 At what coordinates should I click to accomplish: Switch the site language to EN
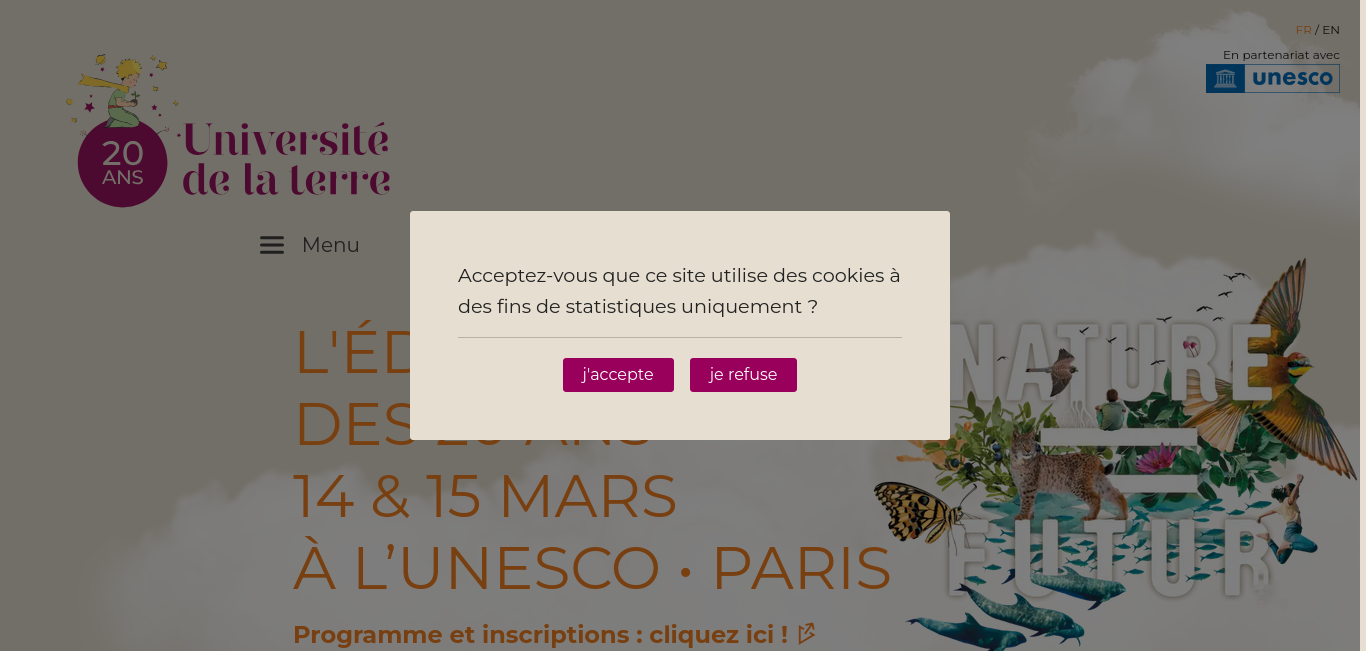(x=1331, y=30)
